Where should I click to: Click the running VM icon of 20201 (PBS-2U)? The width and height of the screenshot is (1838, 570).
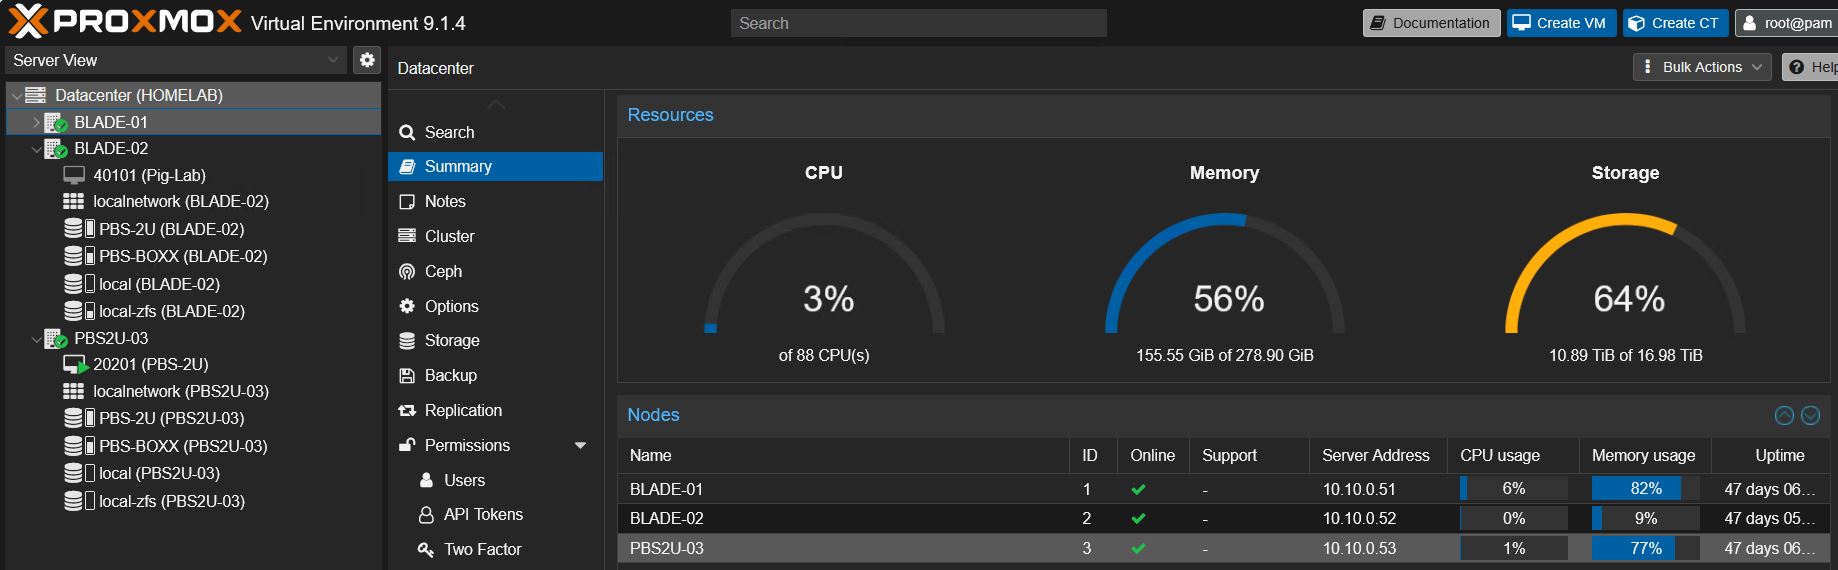coord(75,364)
